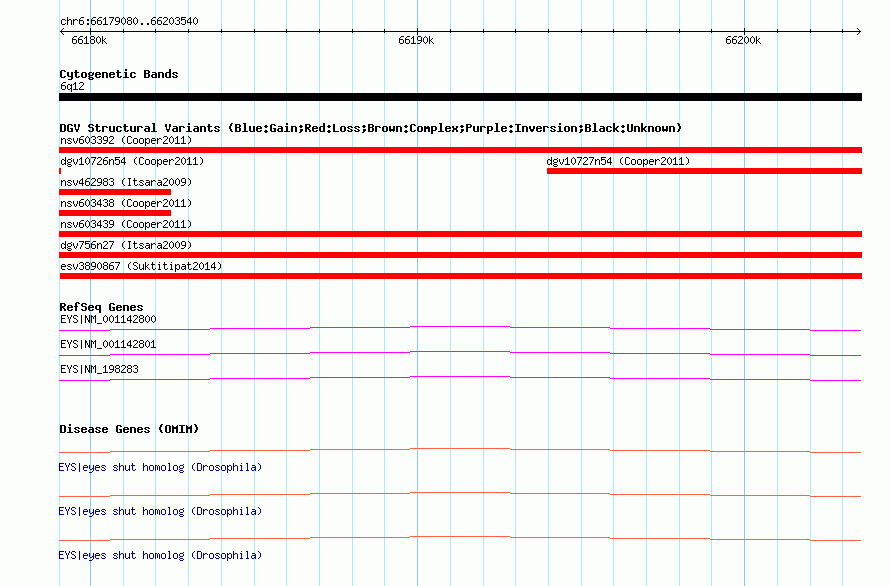This screenshot has width=890, height=586.
Task: Click the ruler's right arrow end
Action: pyautogui.click(x=859, y=31)
